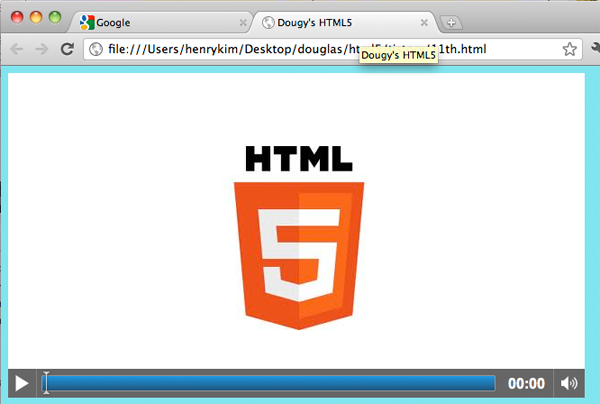Image resolution: width=600 pixels, height=404 pixels.
Task: Click the seek handle at video start
Action: coord(46,383)
